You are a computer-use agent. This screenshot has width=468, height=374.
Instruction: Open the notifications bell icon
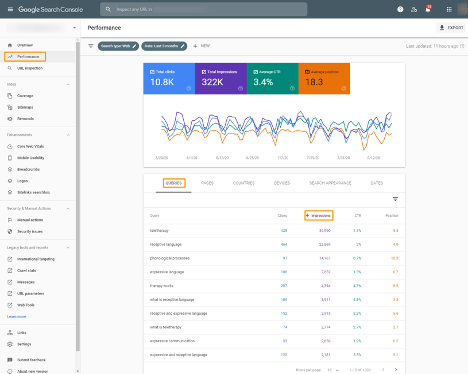(x=428, y=9)
